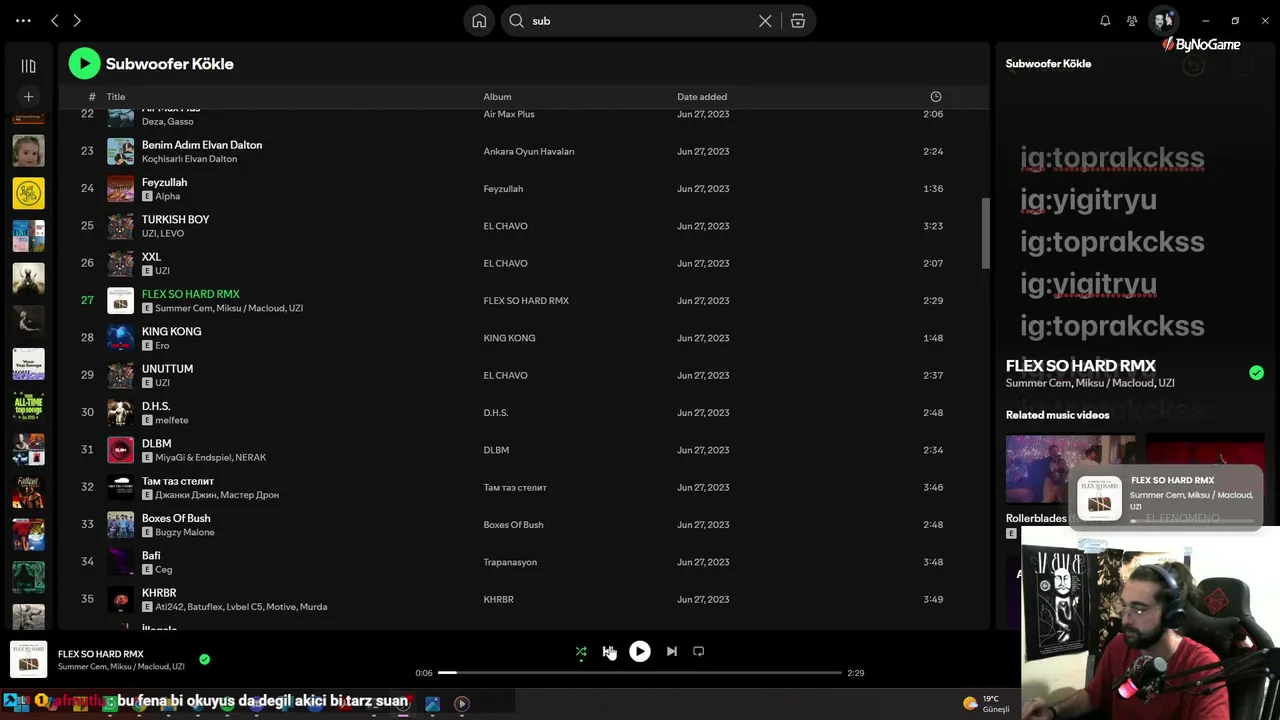1280x720 pixels.
Task: Sort the list by the Album column
Action: tap(497, 97)
